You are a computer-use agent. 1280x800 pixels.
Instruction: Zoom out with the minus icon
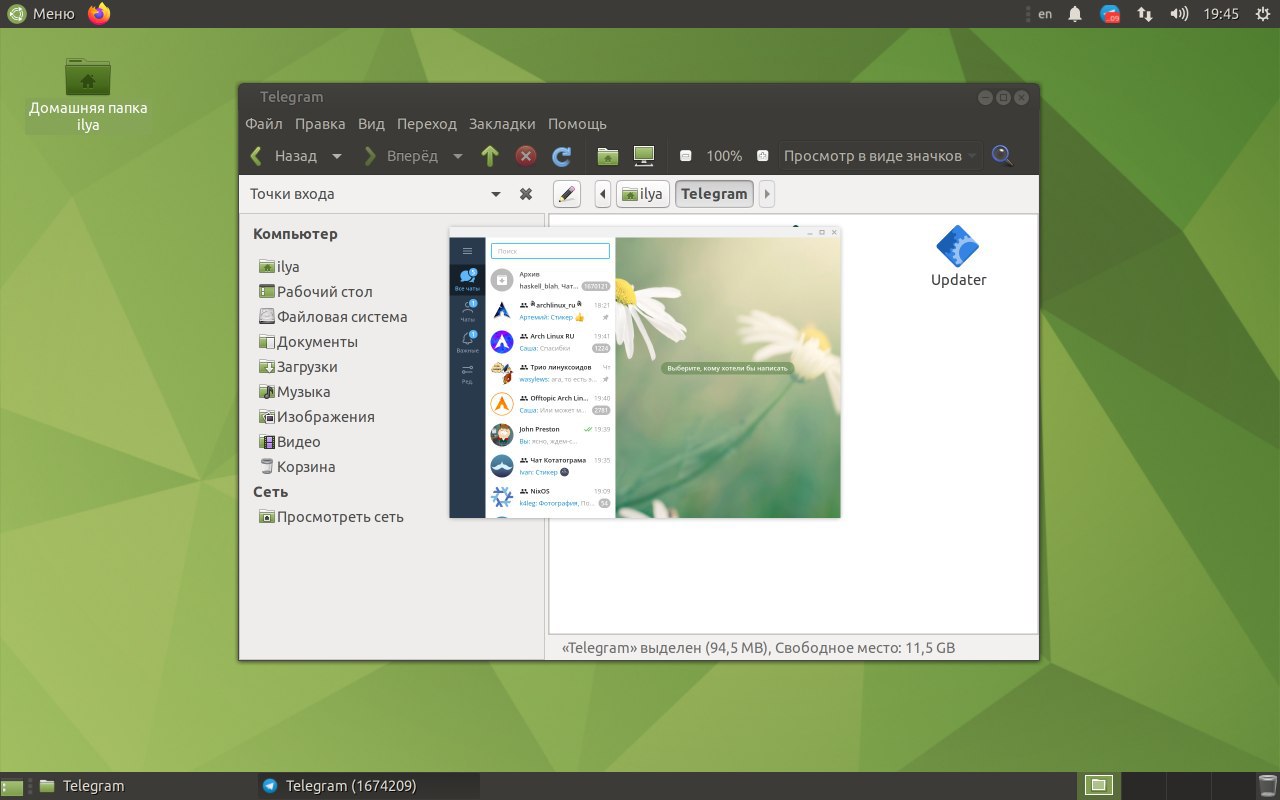coord(686,156)
